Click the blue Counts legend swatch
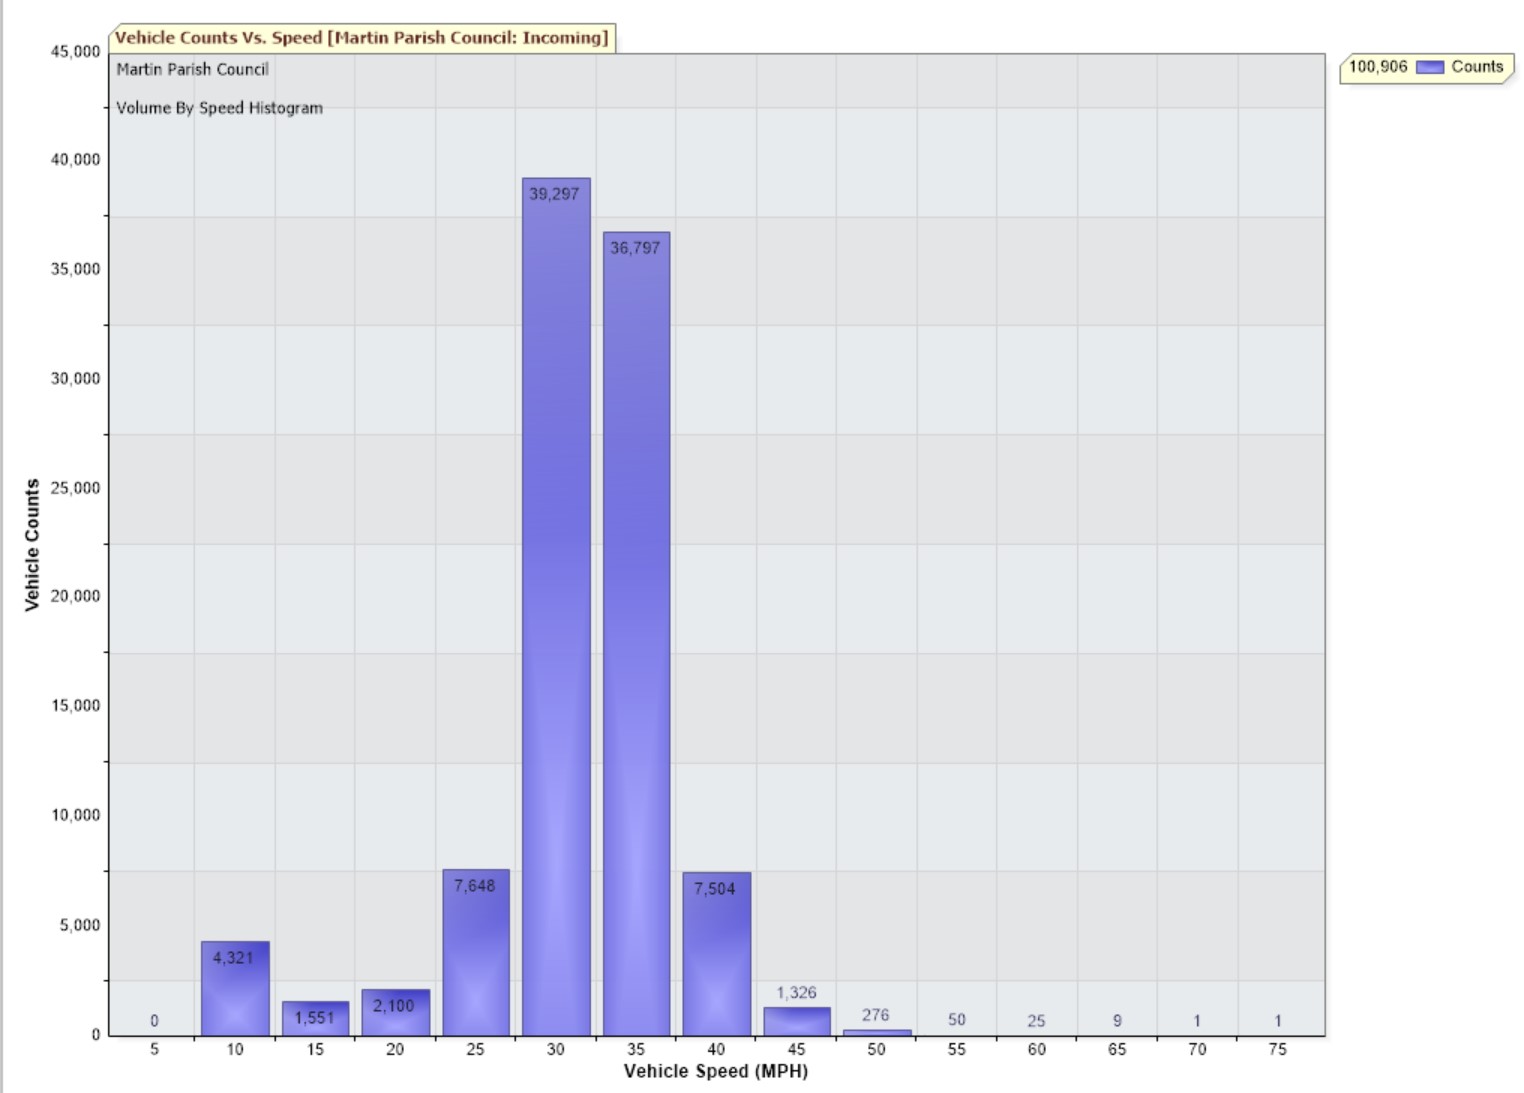This screenshot has width=1524, height=1093. (1430, 67)
